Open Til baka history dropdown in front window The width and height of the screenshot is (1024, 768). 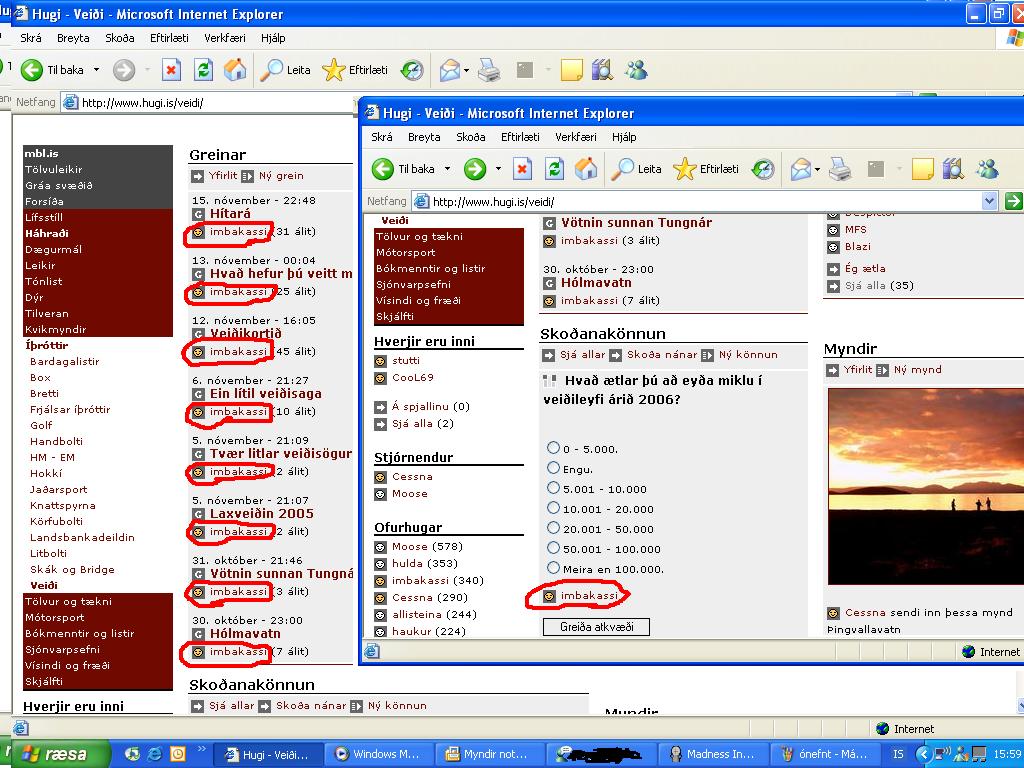[447, 168]
